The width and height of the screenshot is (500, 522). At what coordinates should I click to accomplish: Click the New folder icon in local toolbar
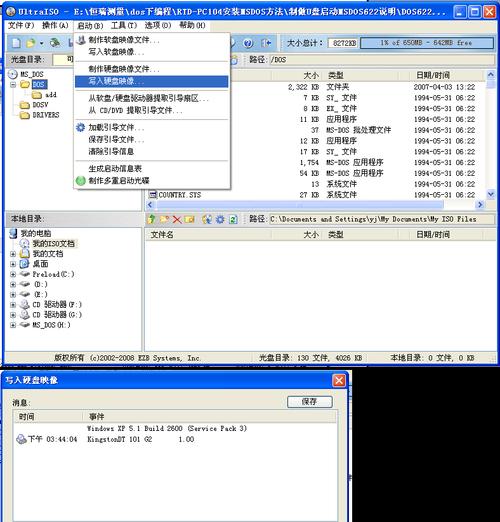click(x=164, y=219)
